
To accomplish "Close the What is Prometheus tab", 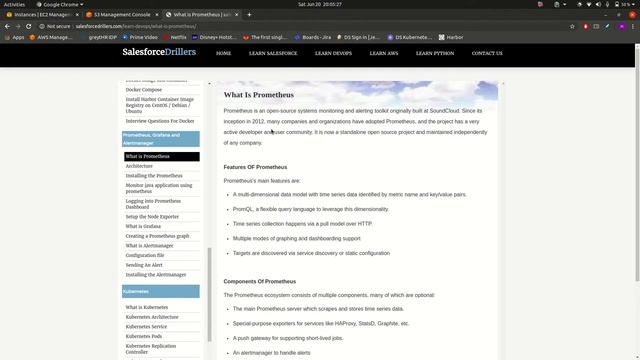I will click(236, 15).
